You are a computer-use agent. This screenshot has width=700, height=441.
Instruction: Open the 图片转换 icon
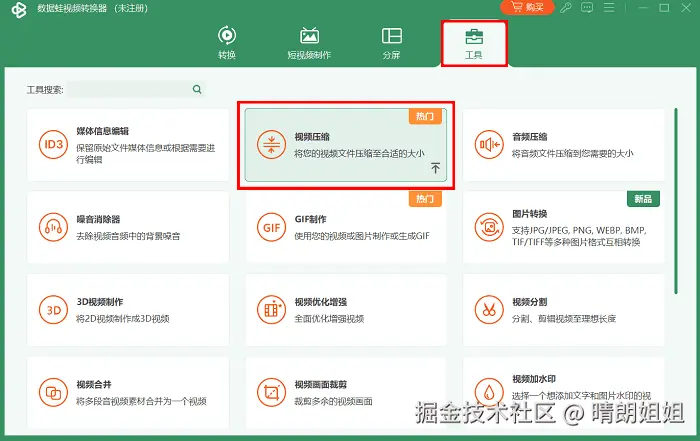click(489, 227)
